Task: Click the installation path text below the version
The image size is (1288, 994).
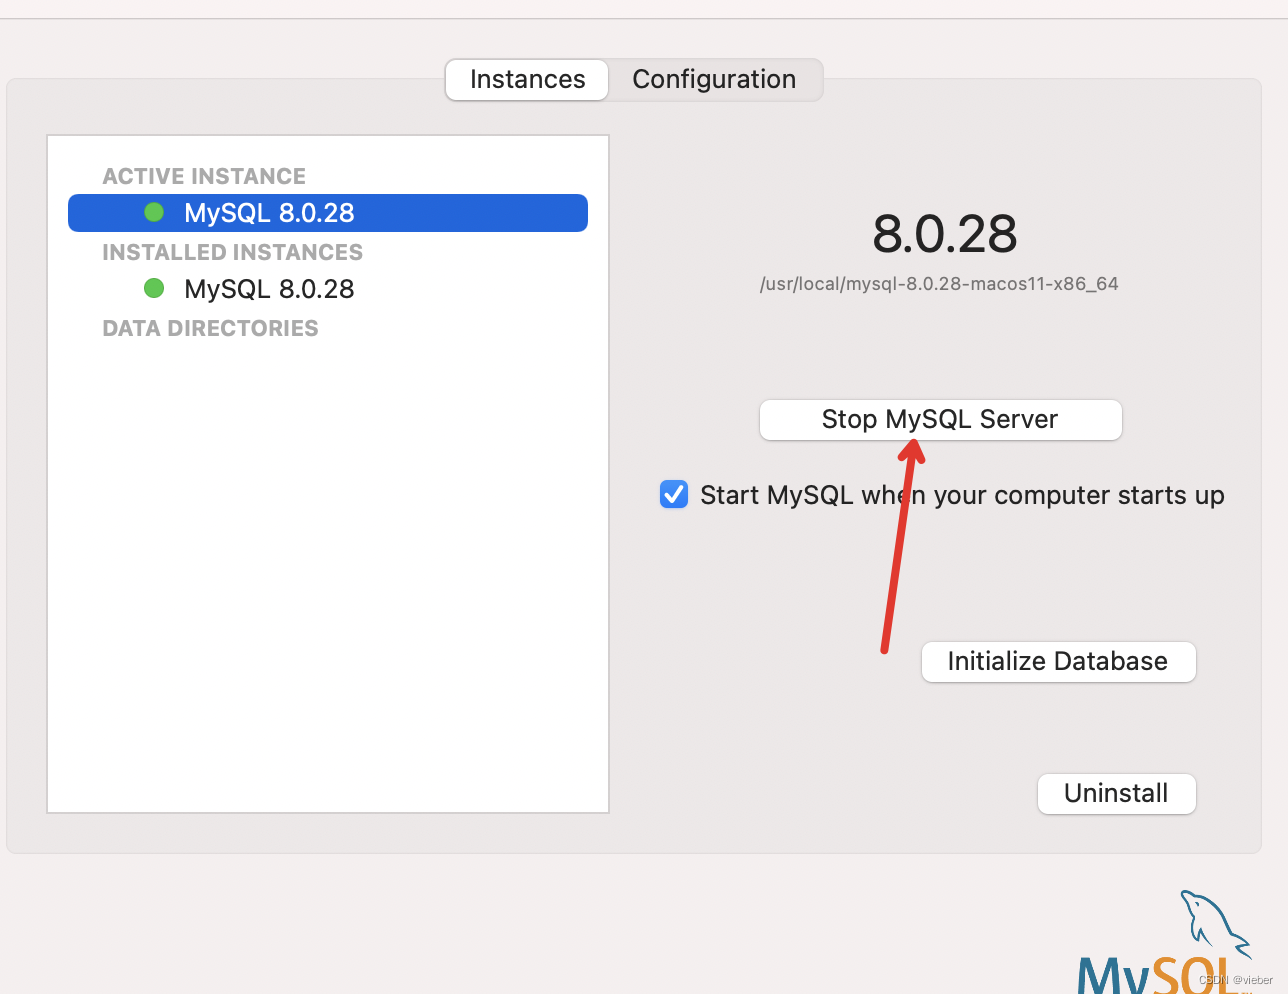Action: pyautogui.click(x=940, y=284)
